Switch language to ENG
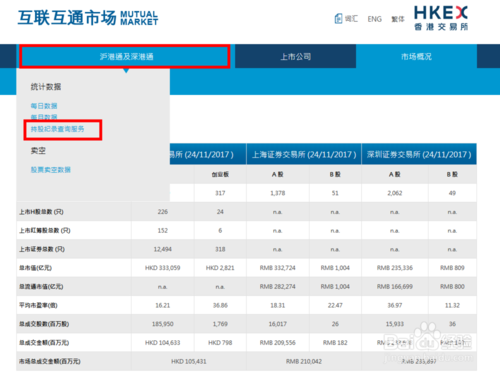Screen dimensions: 500x375 tap(375, 19)
